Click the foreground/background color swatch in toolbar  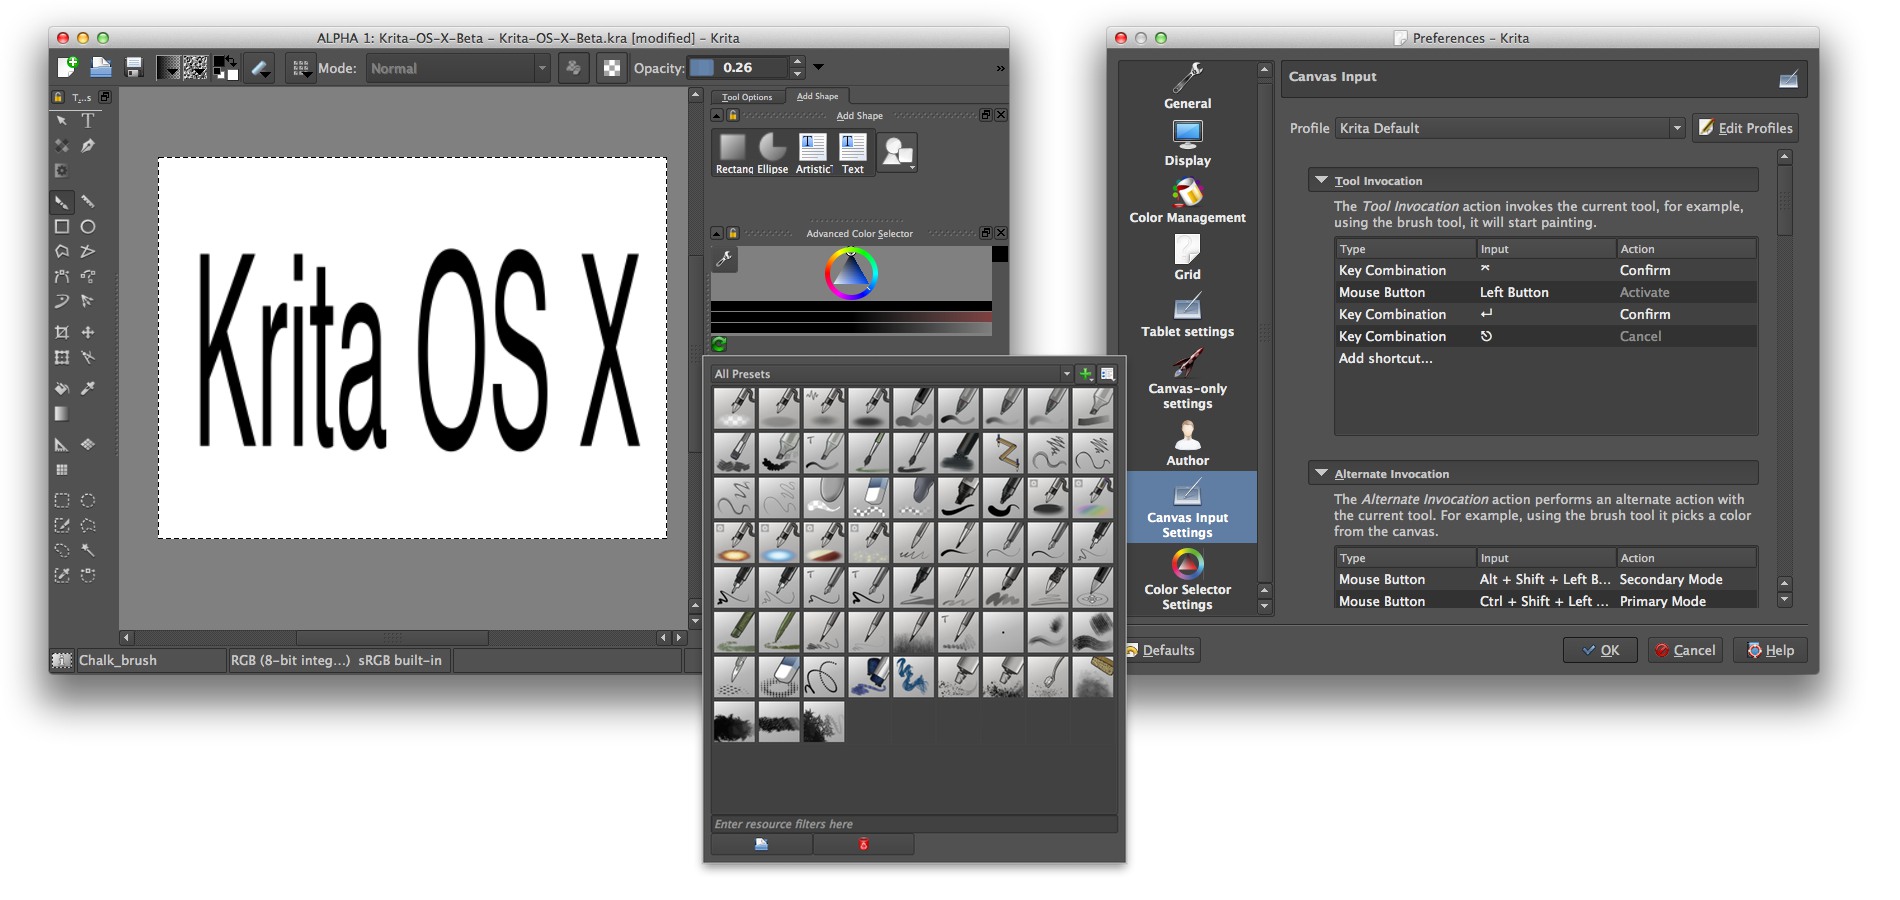[226, 68]
